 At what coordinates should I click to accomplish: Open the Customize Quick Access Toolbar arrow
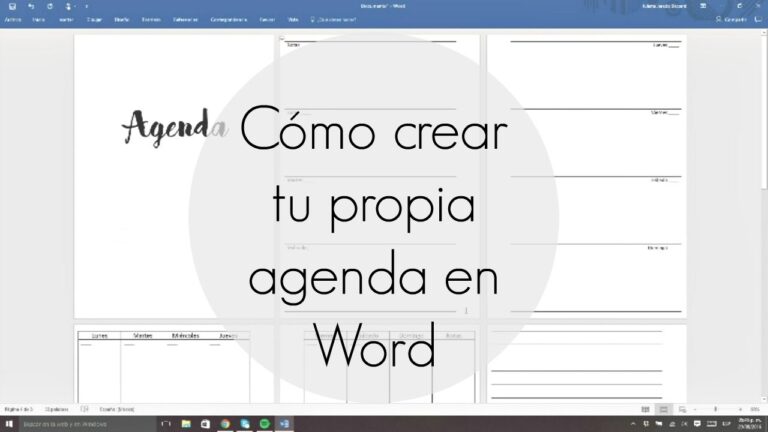(x=87, y=6)
